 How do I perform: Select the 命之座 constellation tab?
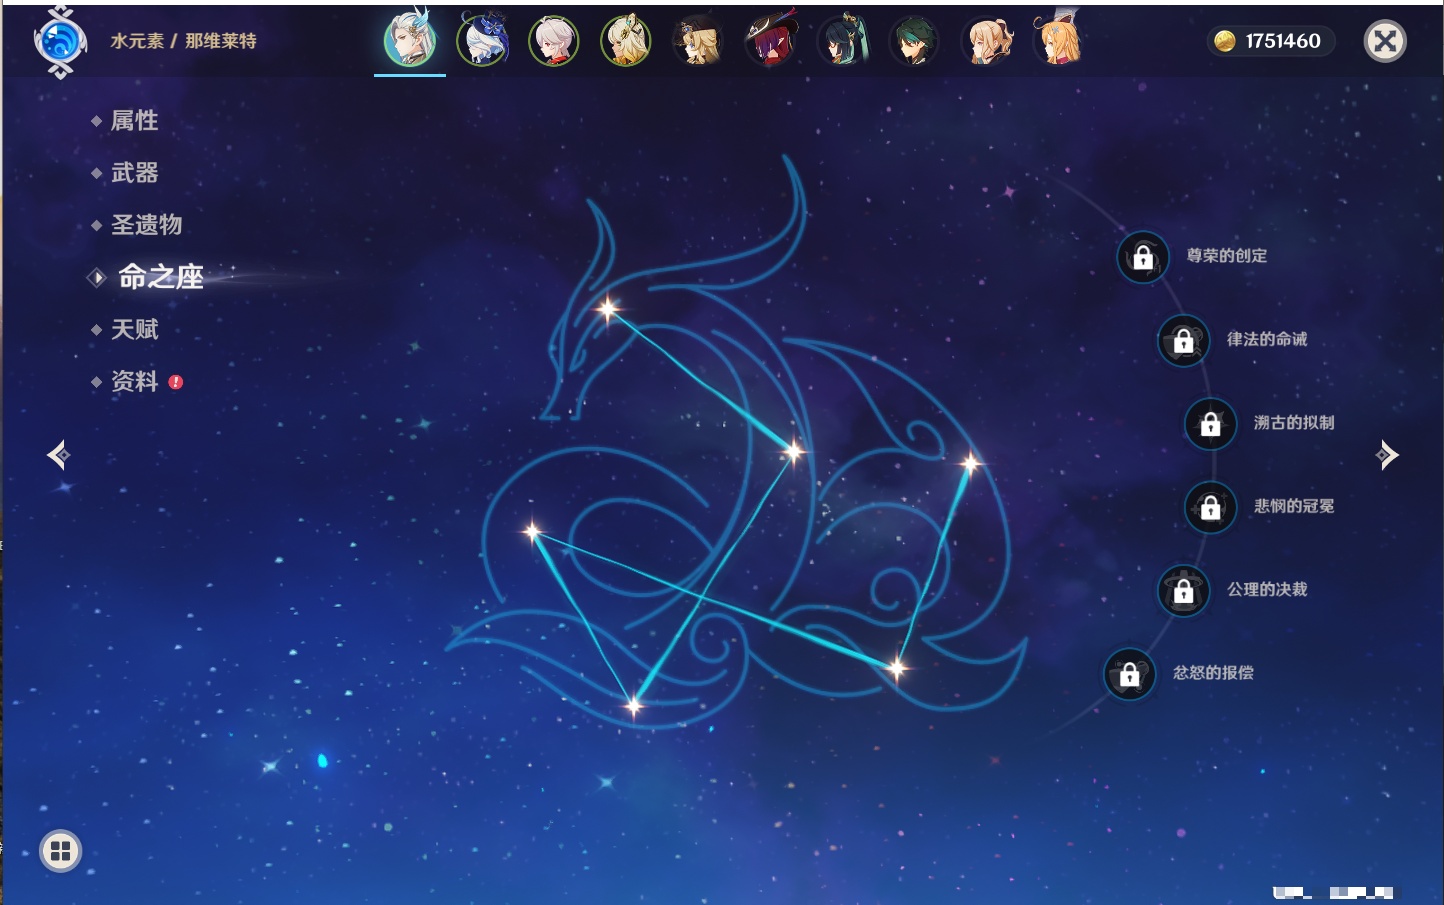pyautogui.click(x=160, y=277)
